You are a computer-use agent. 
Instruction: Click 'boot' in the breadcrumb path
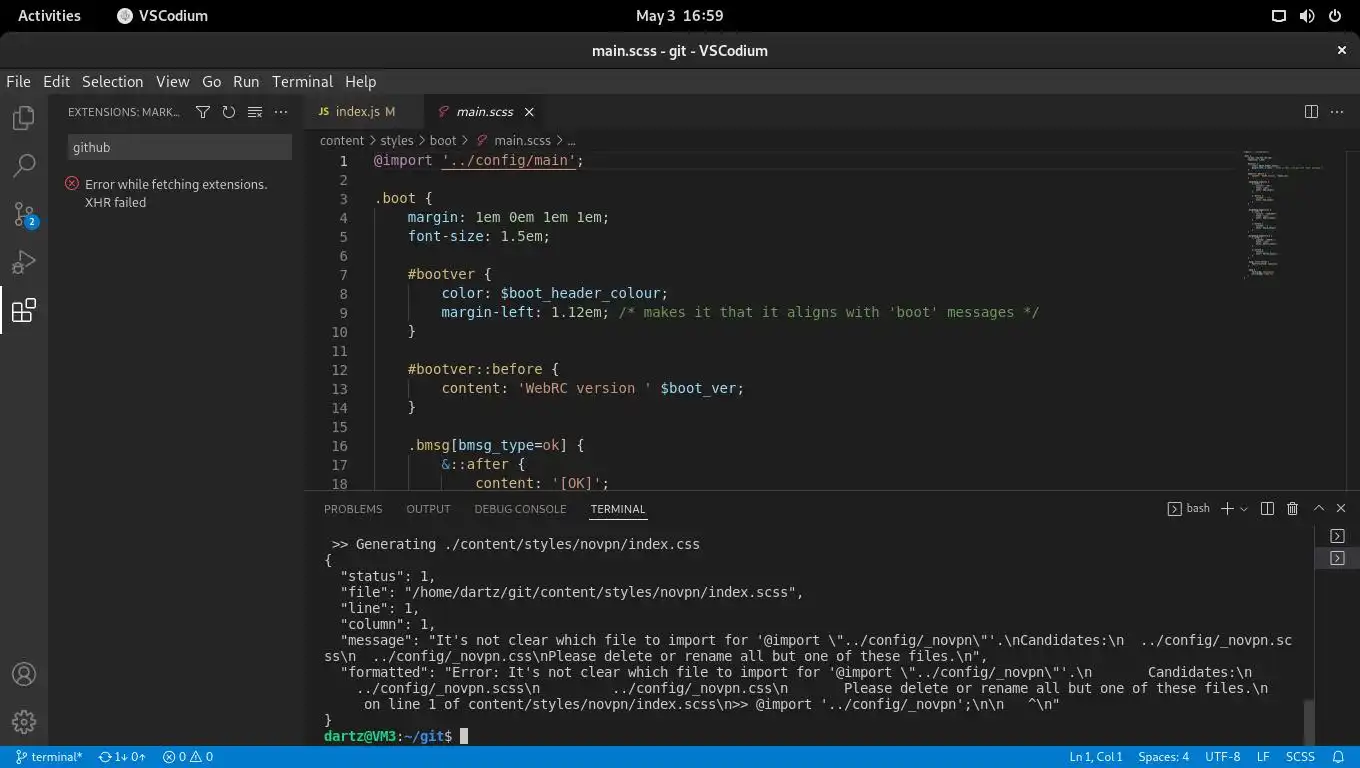click(443, 141)
